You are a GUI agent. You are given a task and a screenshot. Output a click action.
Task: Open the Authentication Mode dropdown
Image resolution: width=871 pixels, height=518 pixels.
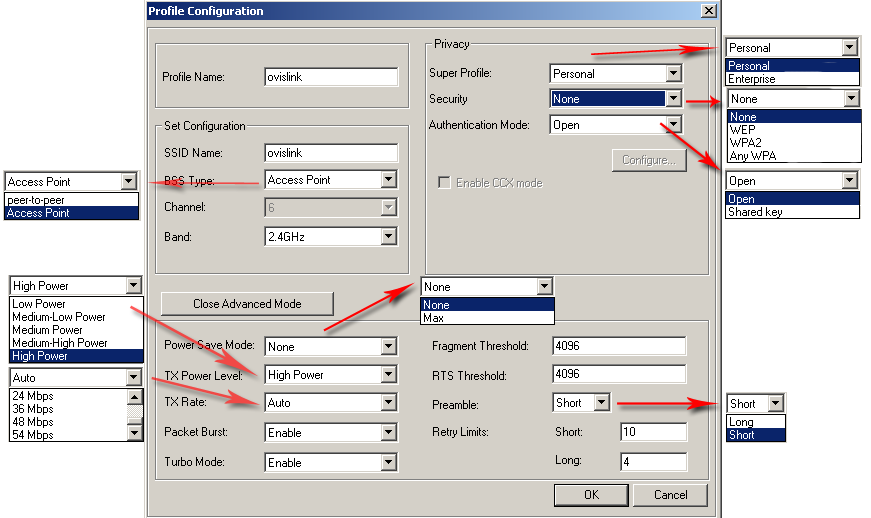click(x=674, y=125)
